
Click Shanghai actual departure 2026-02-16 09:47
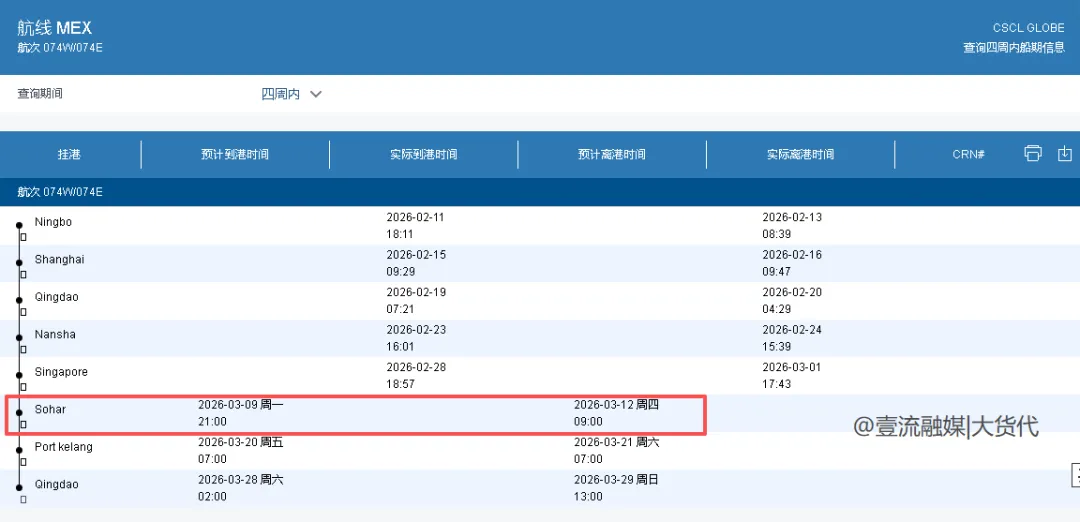pos(792,263)
